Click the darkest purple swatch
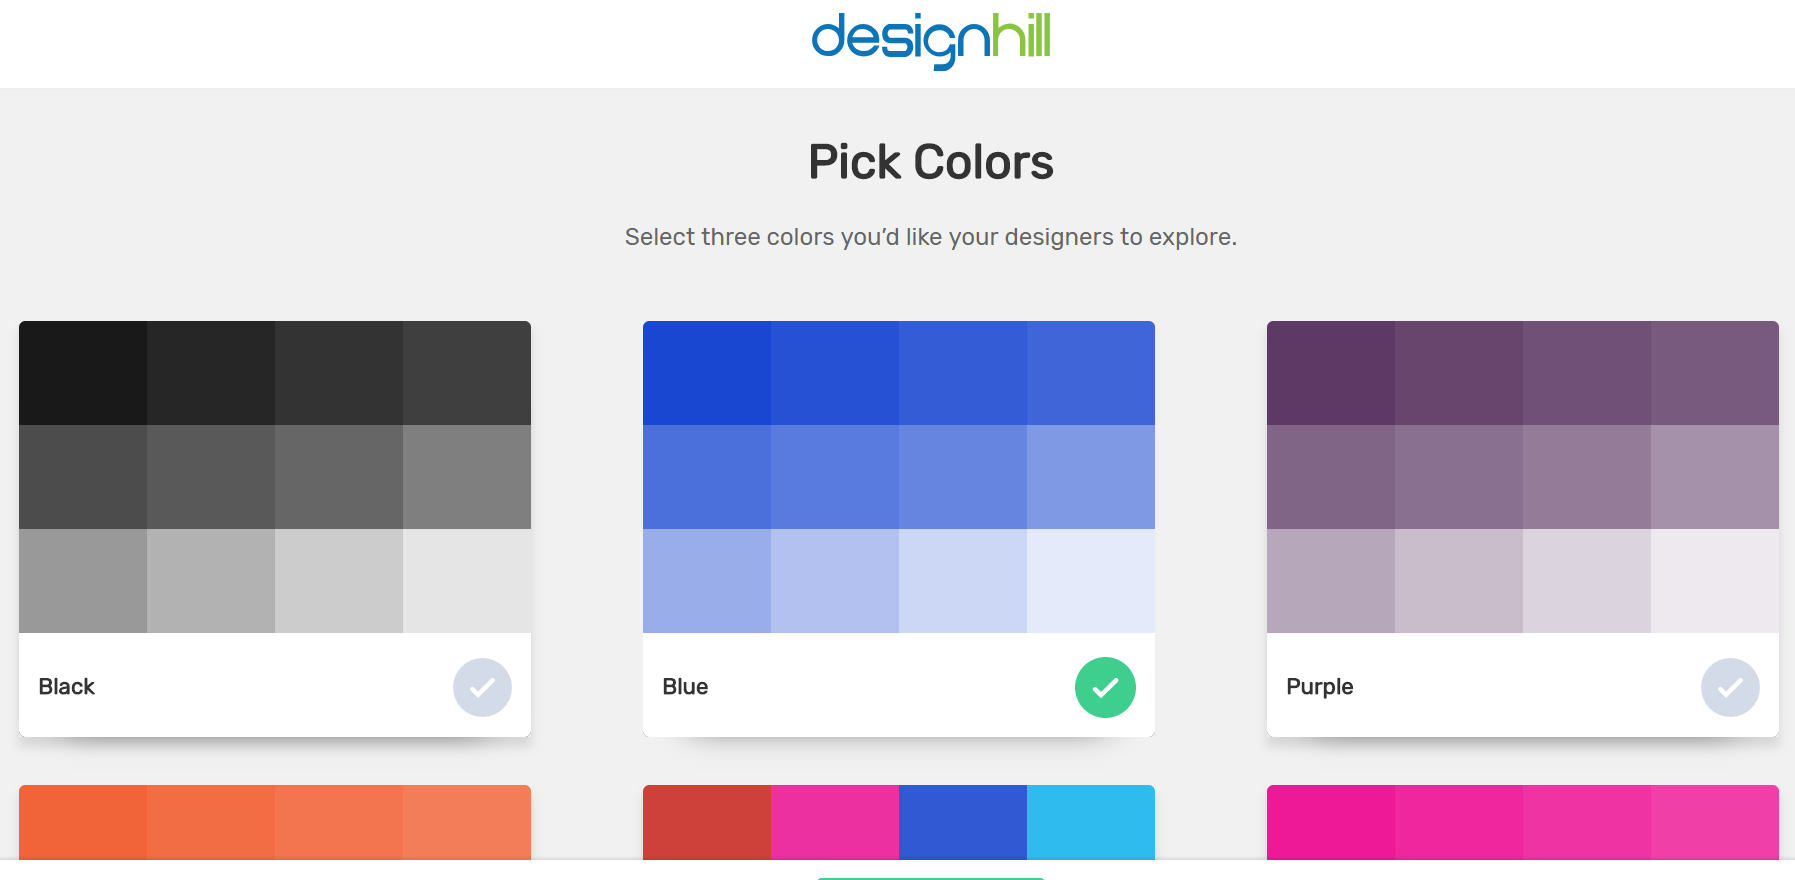The height and width of the screenshot is (880, 1795). [1331, 373]
